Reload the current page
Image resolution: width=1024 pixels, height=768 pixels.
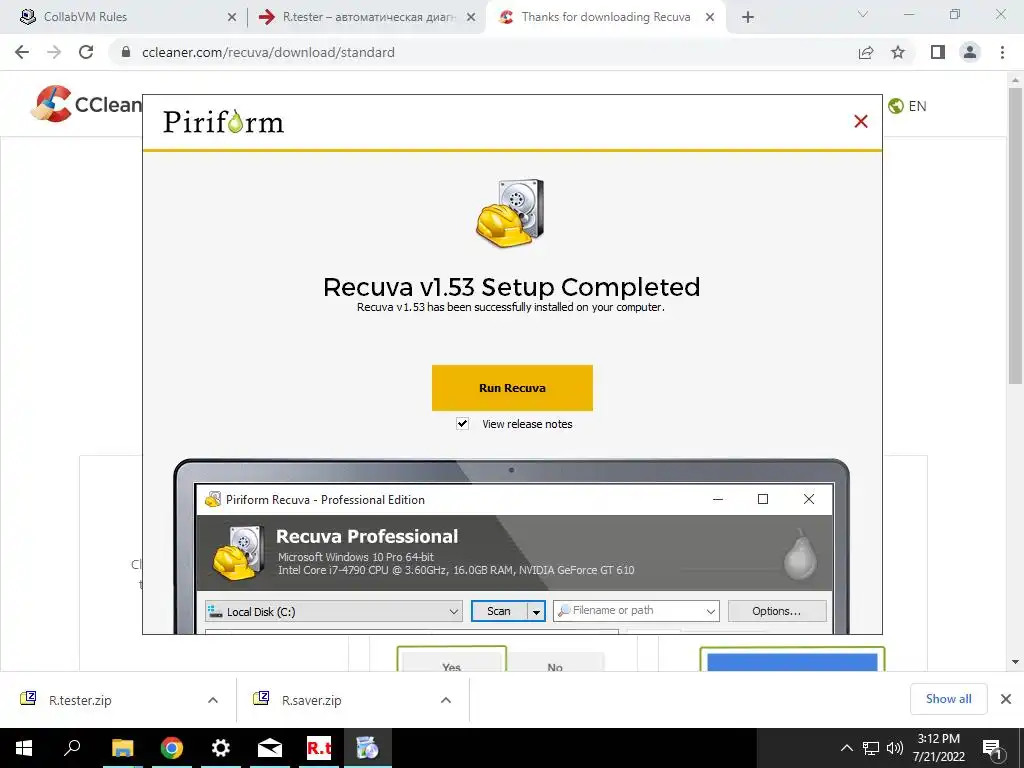point(86,52)
